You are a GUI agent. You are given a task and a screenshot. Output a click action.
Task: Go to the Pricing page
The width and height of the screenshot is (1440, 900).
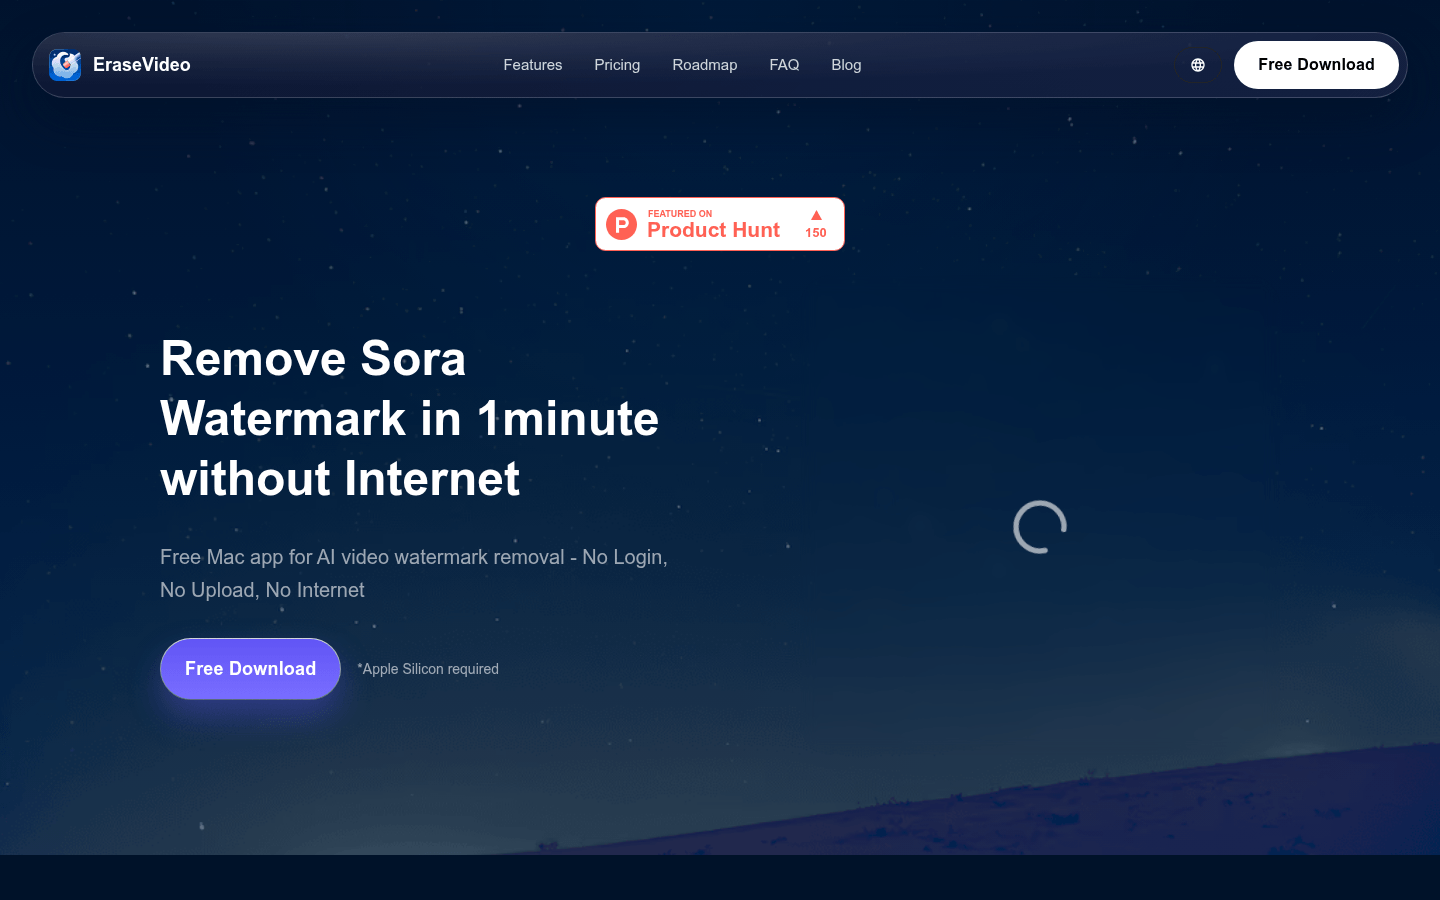tap(617, 65)
